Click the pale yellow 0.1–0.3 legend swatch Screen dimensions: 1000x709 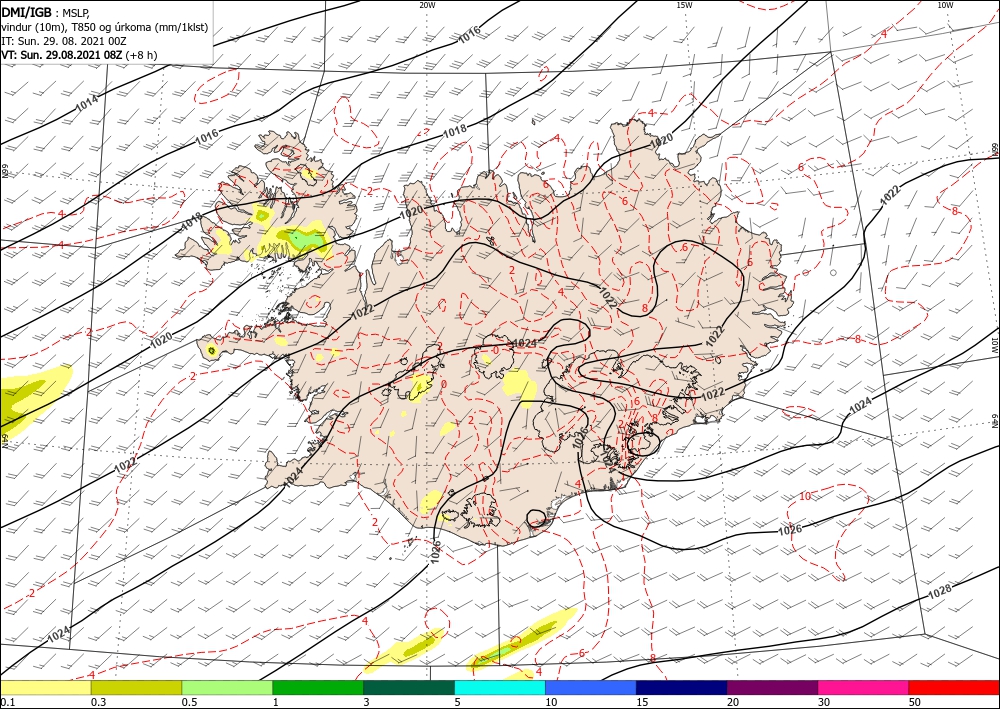click(46, 688)
